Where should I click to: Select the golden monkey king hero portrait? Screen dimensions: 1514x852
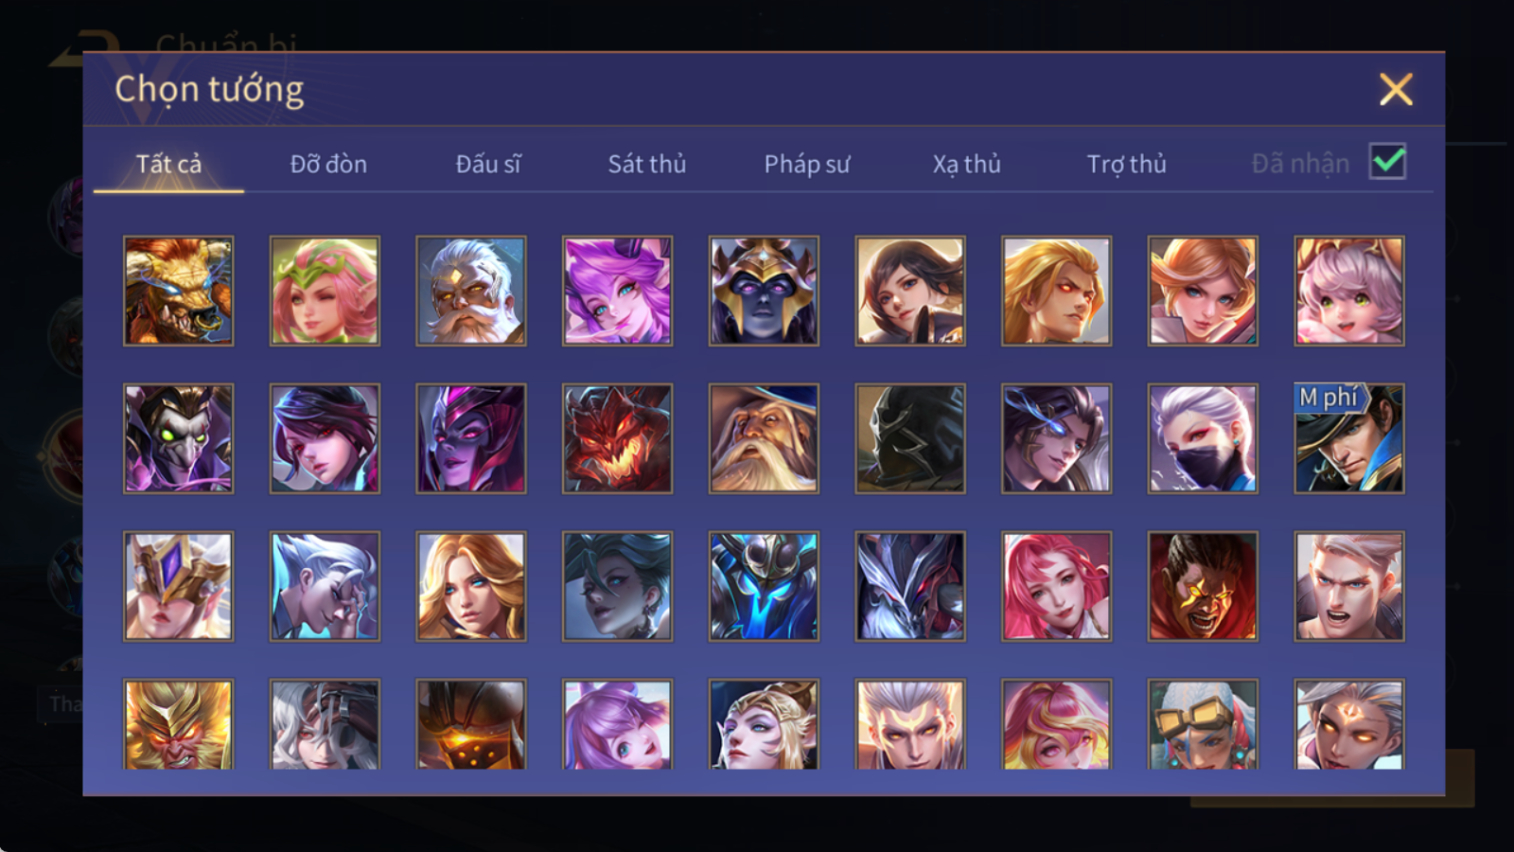coord(178,725)
